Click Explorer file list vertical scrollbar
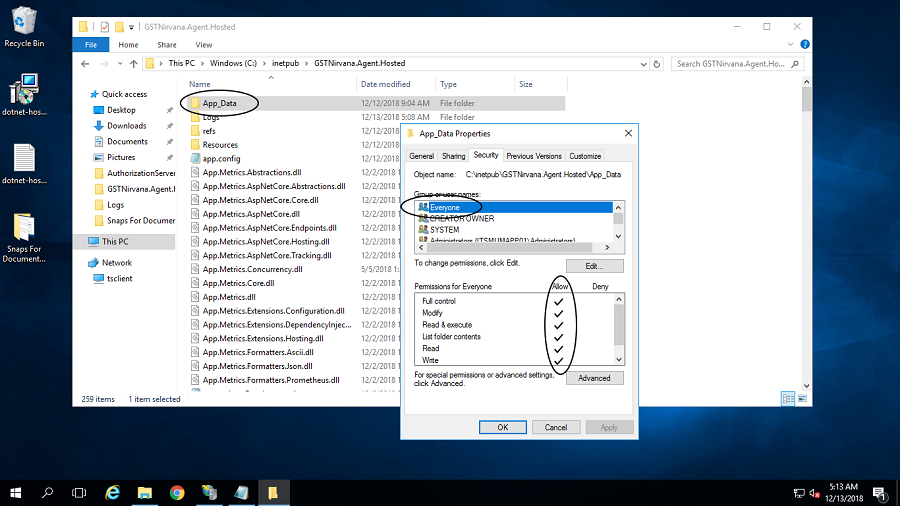Viewport: 900px width, 506px height. 806,233
